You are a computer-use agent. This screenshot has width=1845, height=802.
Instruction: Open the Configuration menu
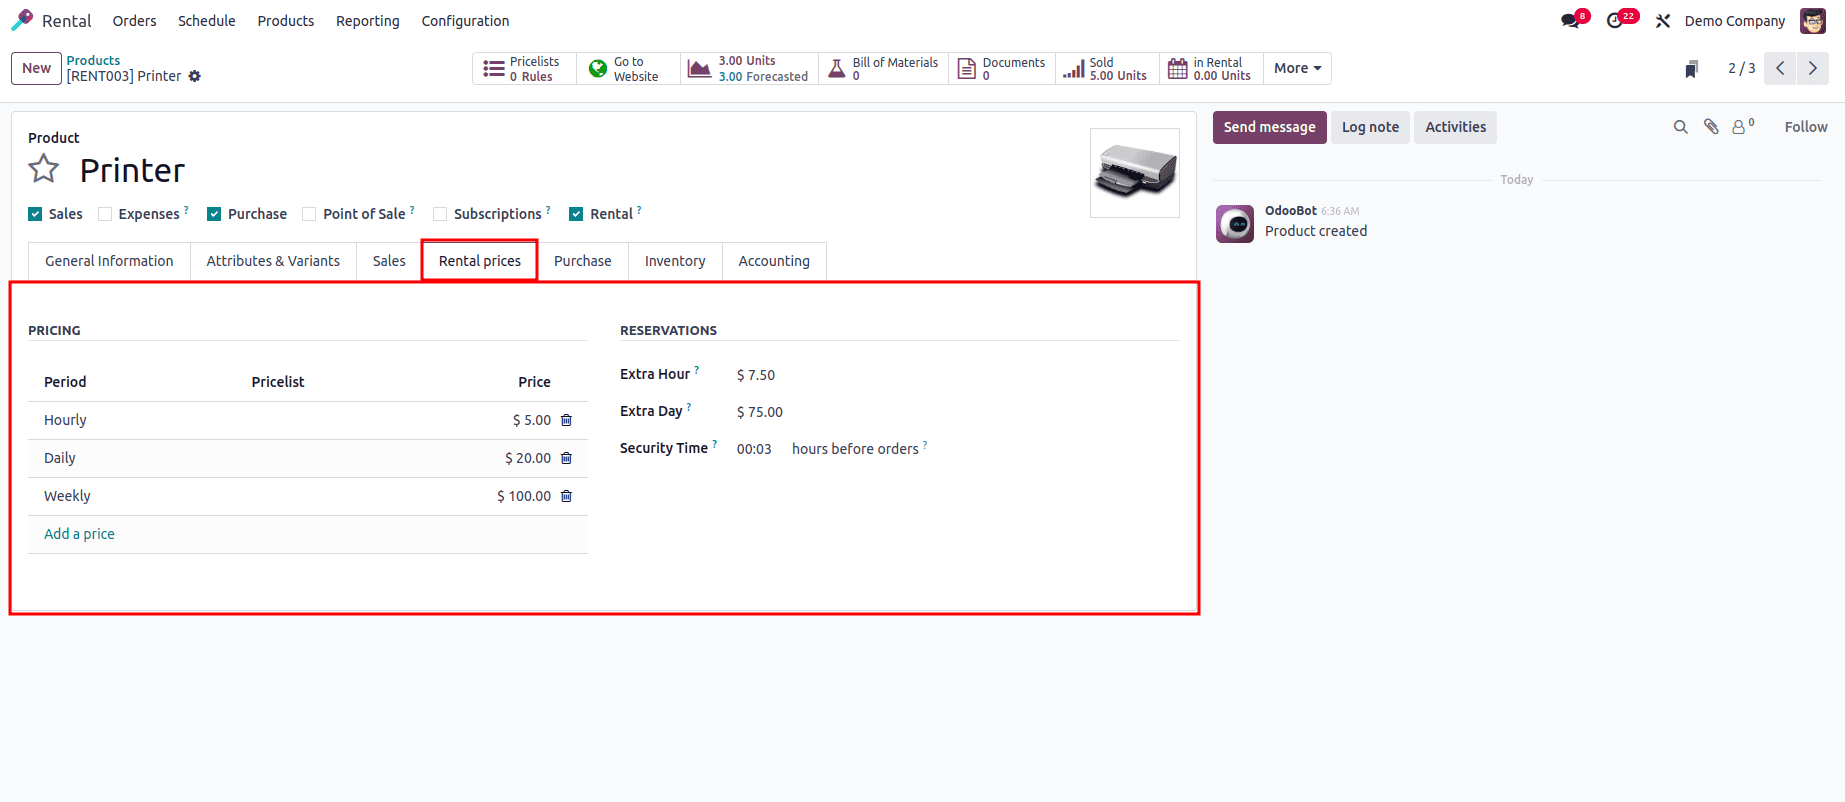coord(465,21)
